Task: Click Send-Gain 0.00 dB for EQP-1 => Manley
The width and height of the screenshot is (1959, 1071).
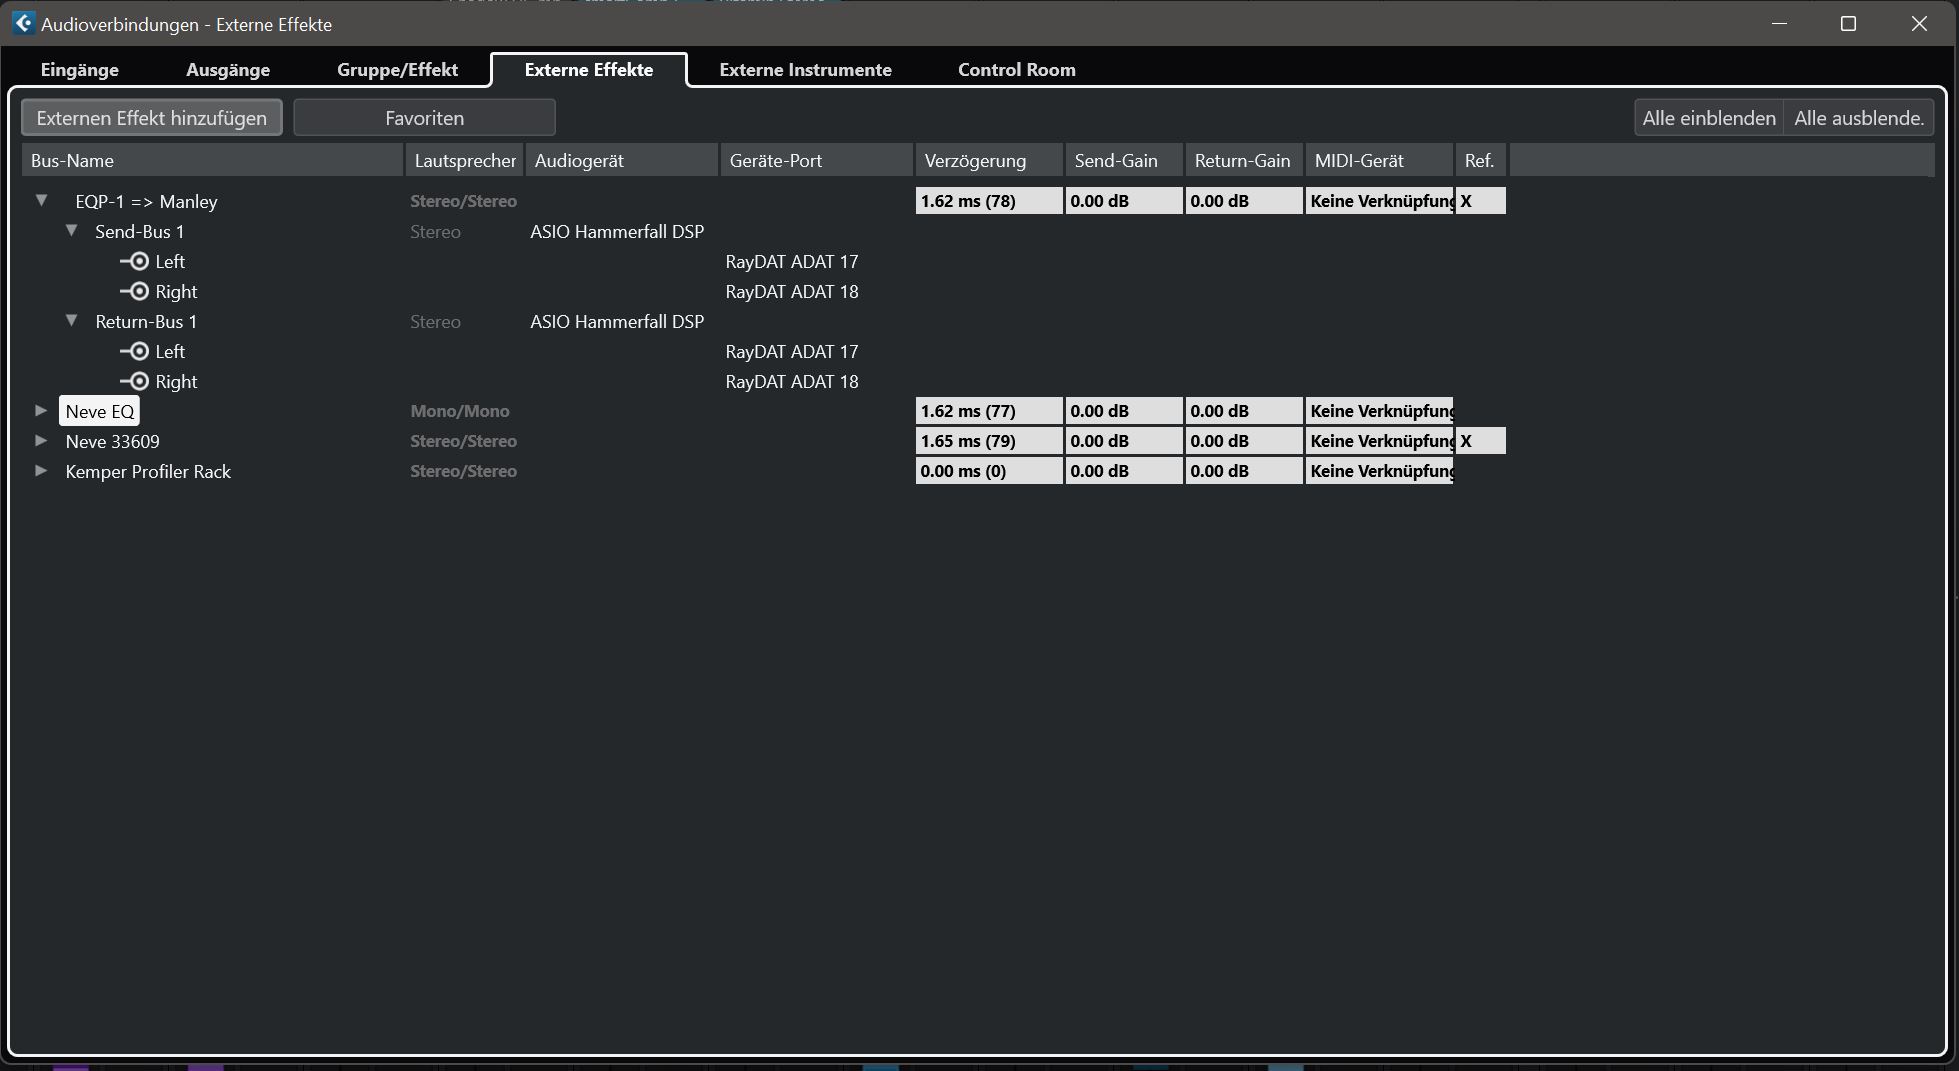Action: 1124,201
